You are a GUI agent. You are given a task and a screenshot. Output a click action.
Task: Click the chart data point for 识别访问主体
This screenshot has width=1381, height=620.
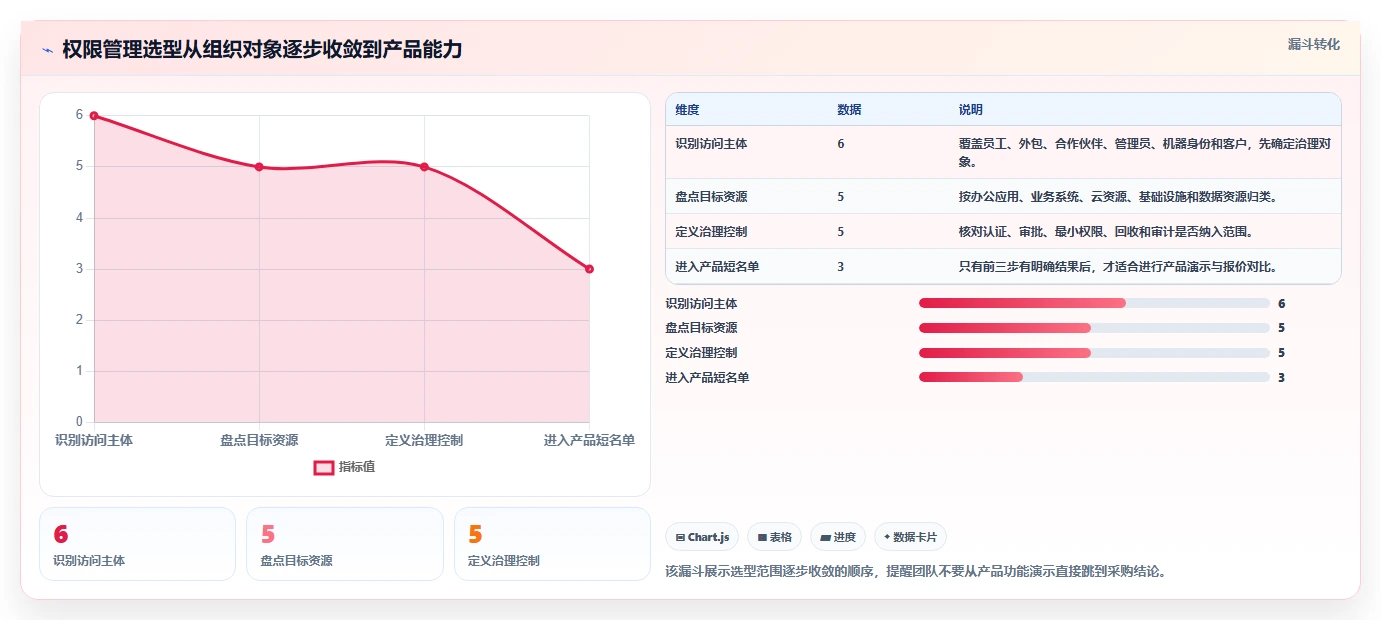pos(94,115)
